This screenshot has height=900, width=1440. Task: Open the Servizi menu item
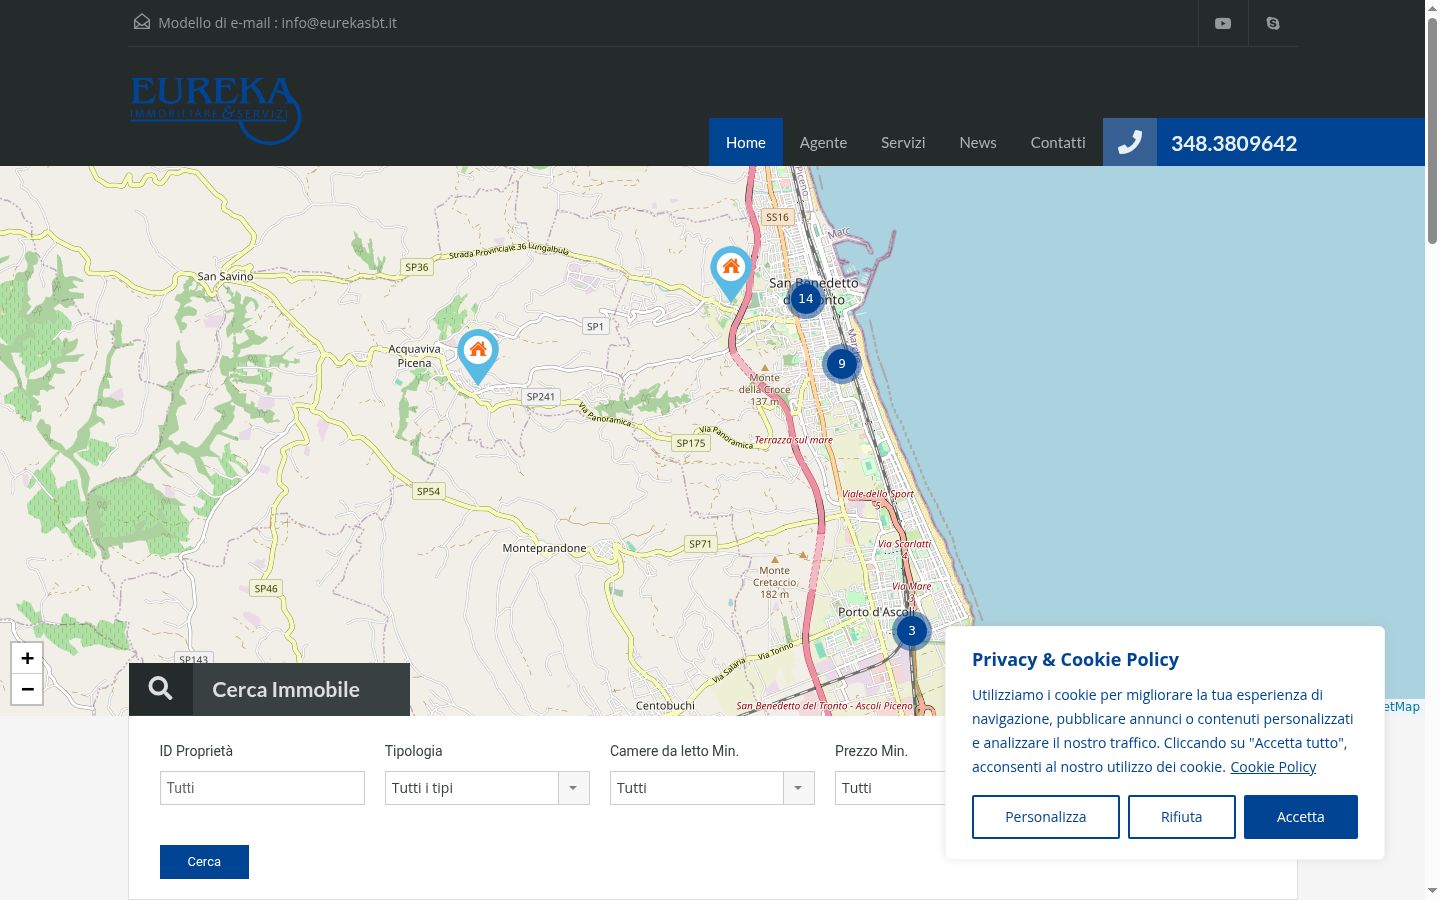click(x=903, y=142)
